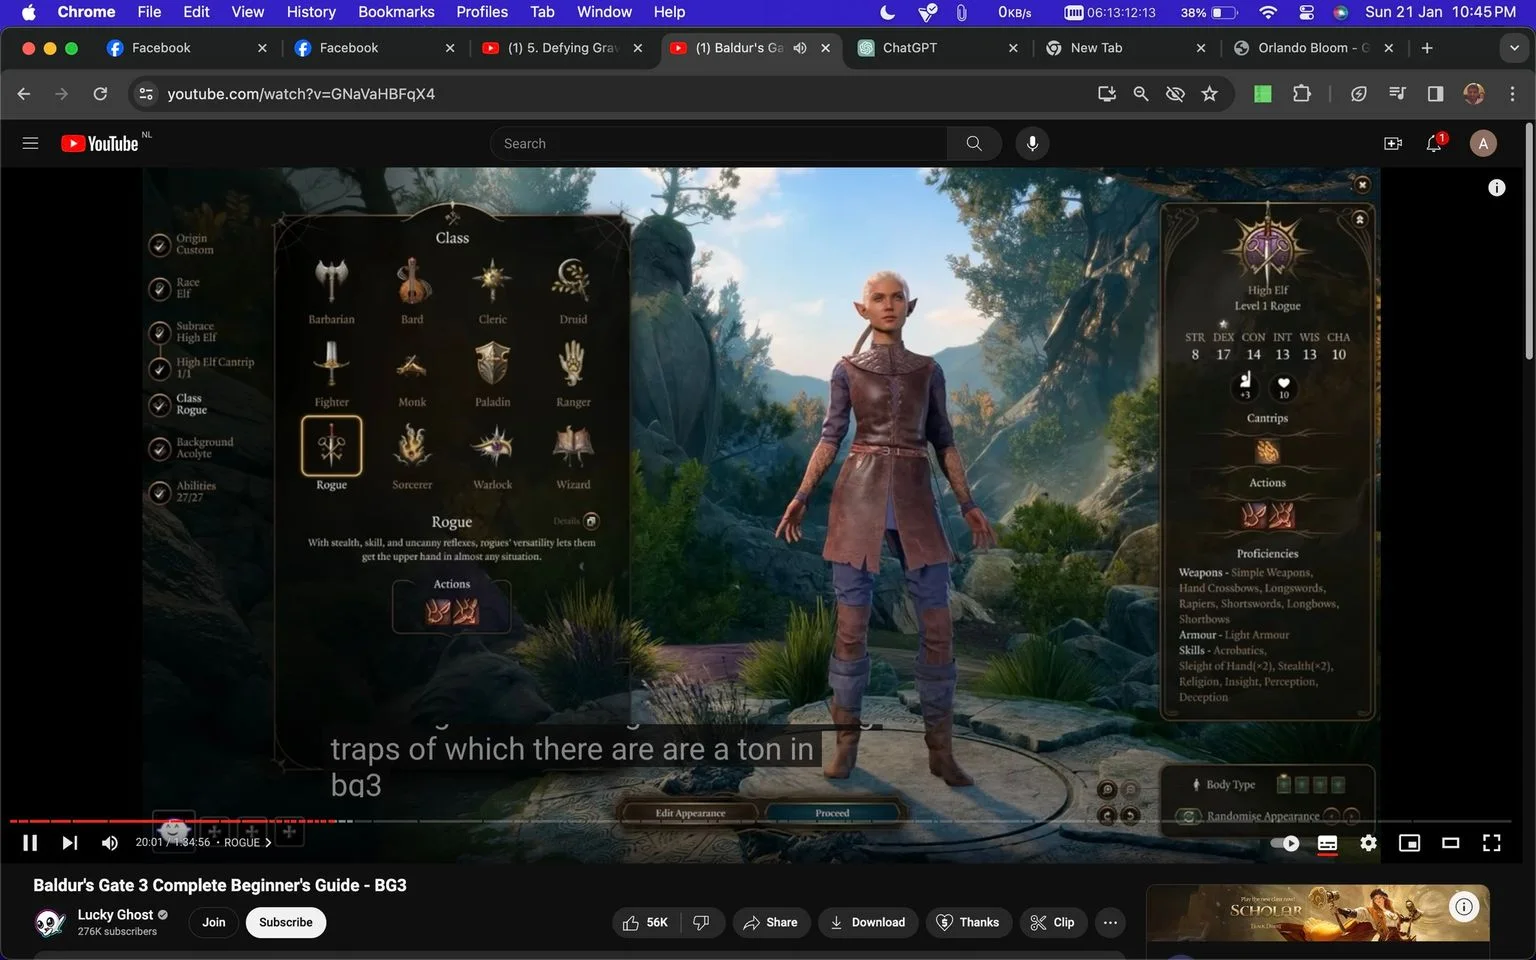Skip to the next video
This screenshot has width=1536, height=960.
pos(69,843)
